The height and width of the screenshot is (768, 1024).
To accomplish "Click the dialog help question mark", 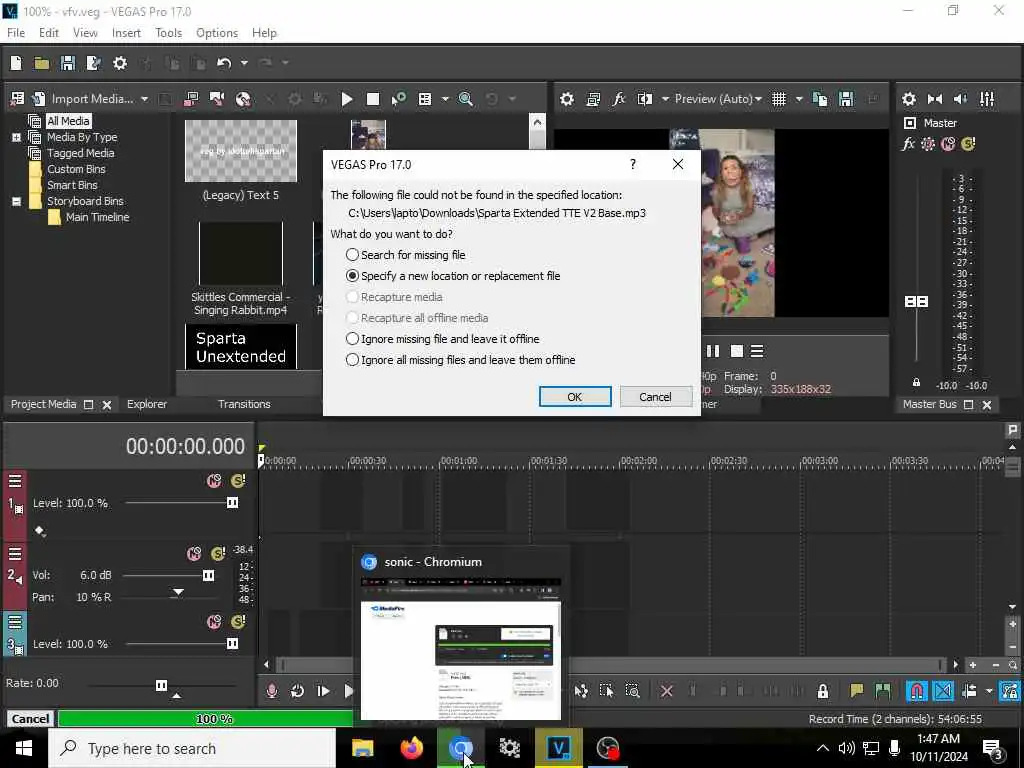I will pyautogui.click(x=633, y=164).
